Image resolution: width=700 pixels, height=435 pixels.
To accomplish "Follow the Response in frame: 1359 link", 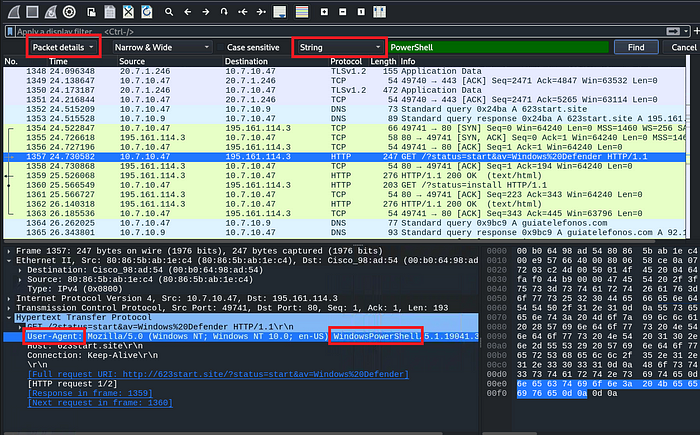I will (x=90, y=393).
